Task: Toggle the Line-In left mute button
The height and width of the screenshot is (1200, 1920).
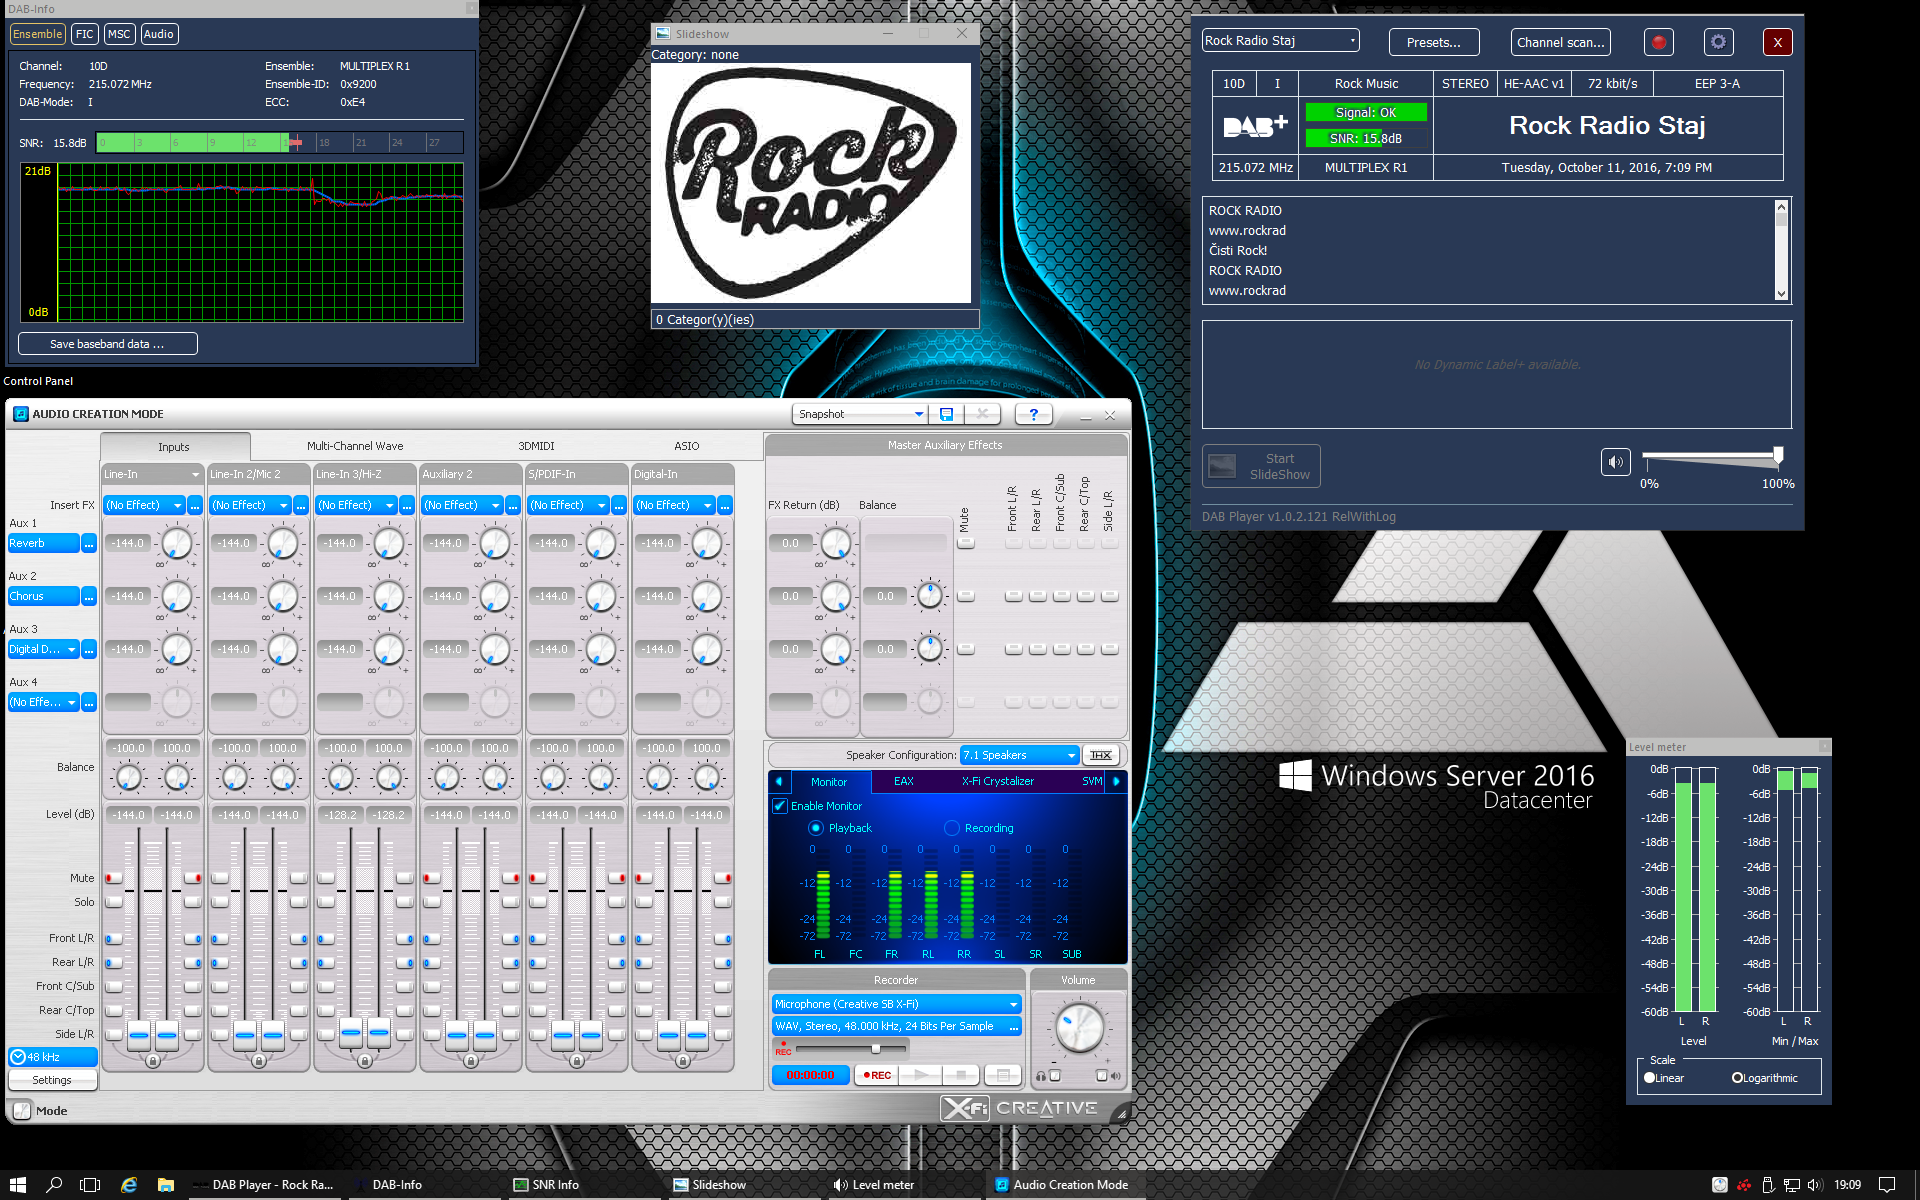Action: (x=113, y=878)
